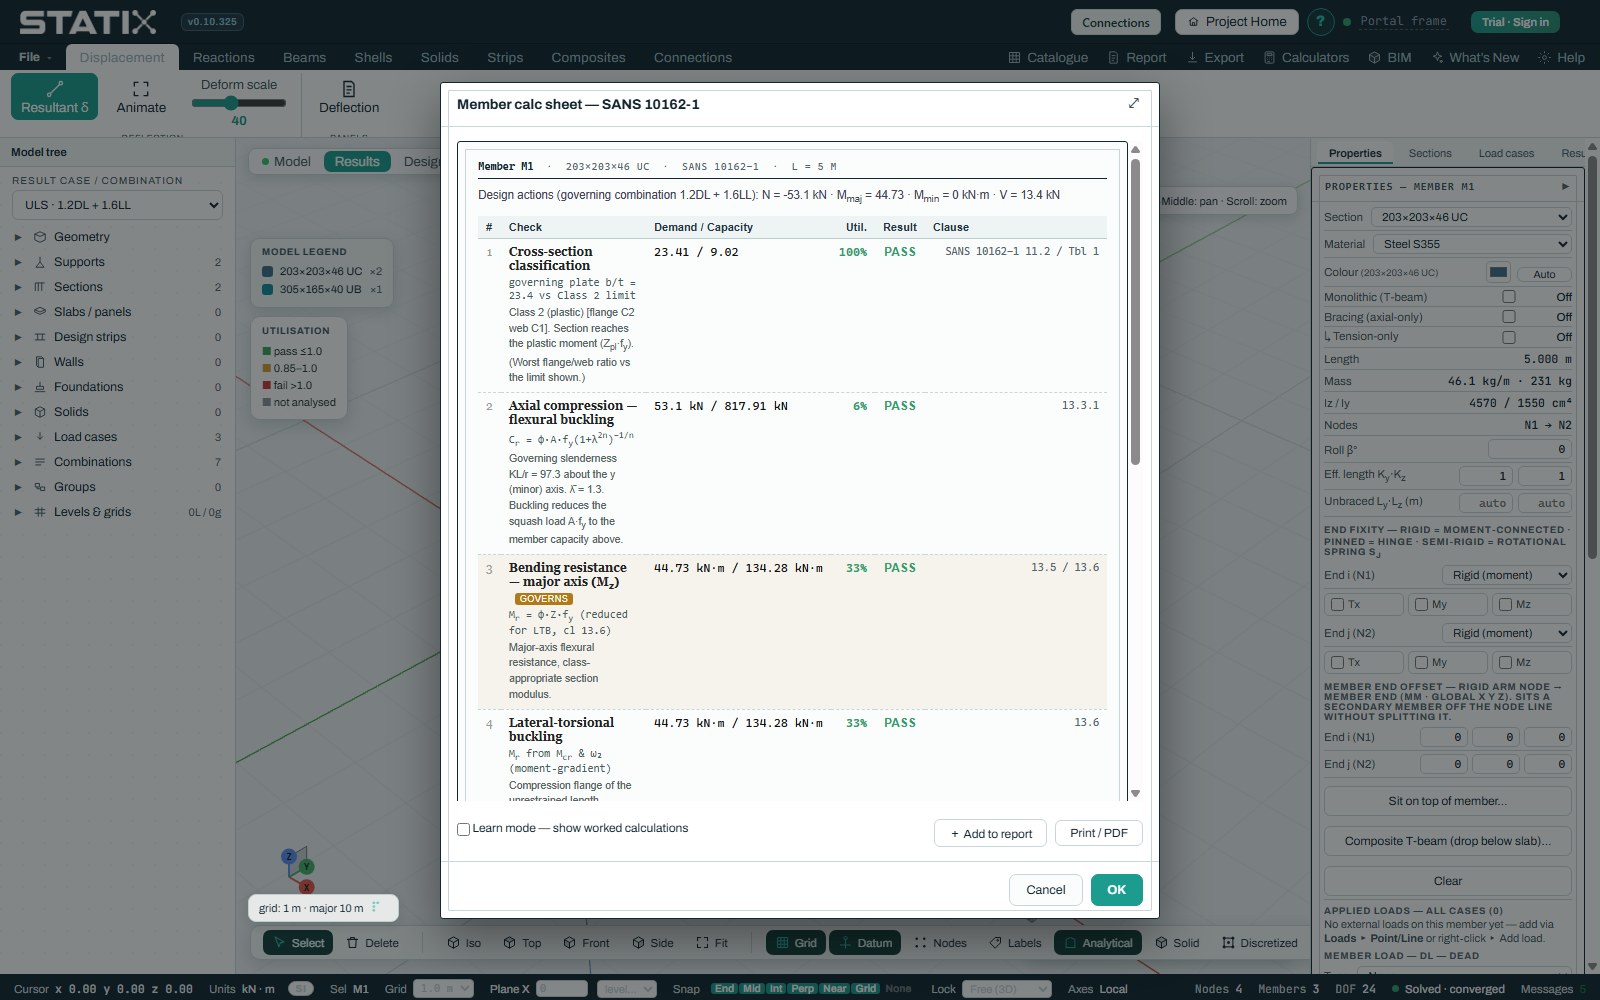Toggle the SI units switch in status bar
This screenshot has height=1000, width=1600.
coord(300,989)
